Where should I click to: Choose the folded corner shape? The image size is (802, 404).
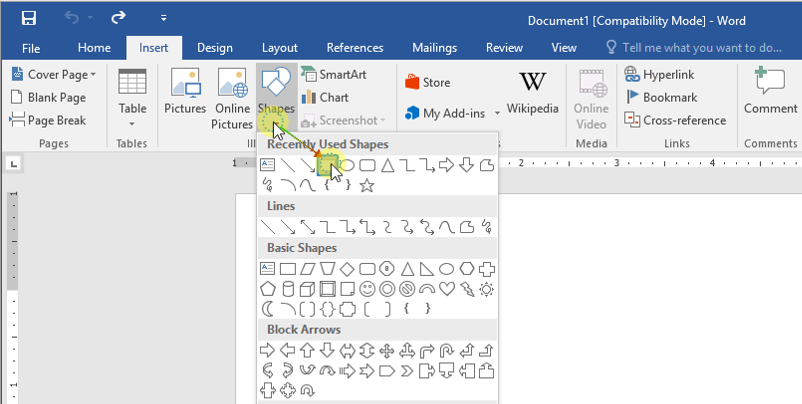coord(347,289)
